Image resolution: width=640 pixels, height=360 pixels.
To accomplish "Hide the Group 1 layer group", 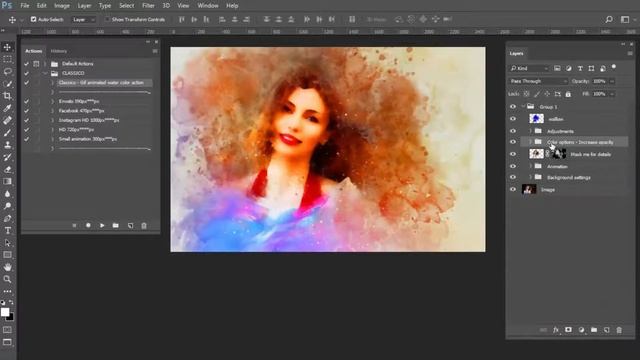I will pos(513,107).
